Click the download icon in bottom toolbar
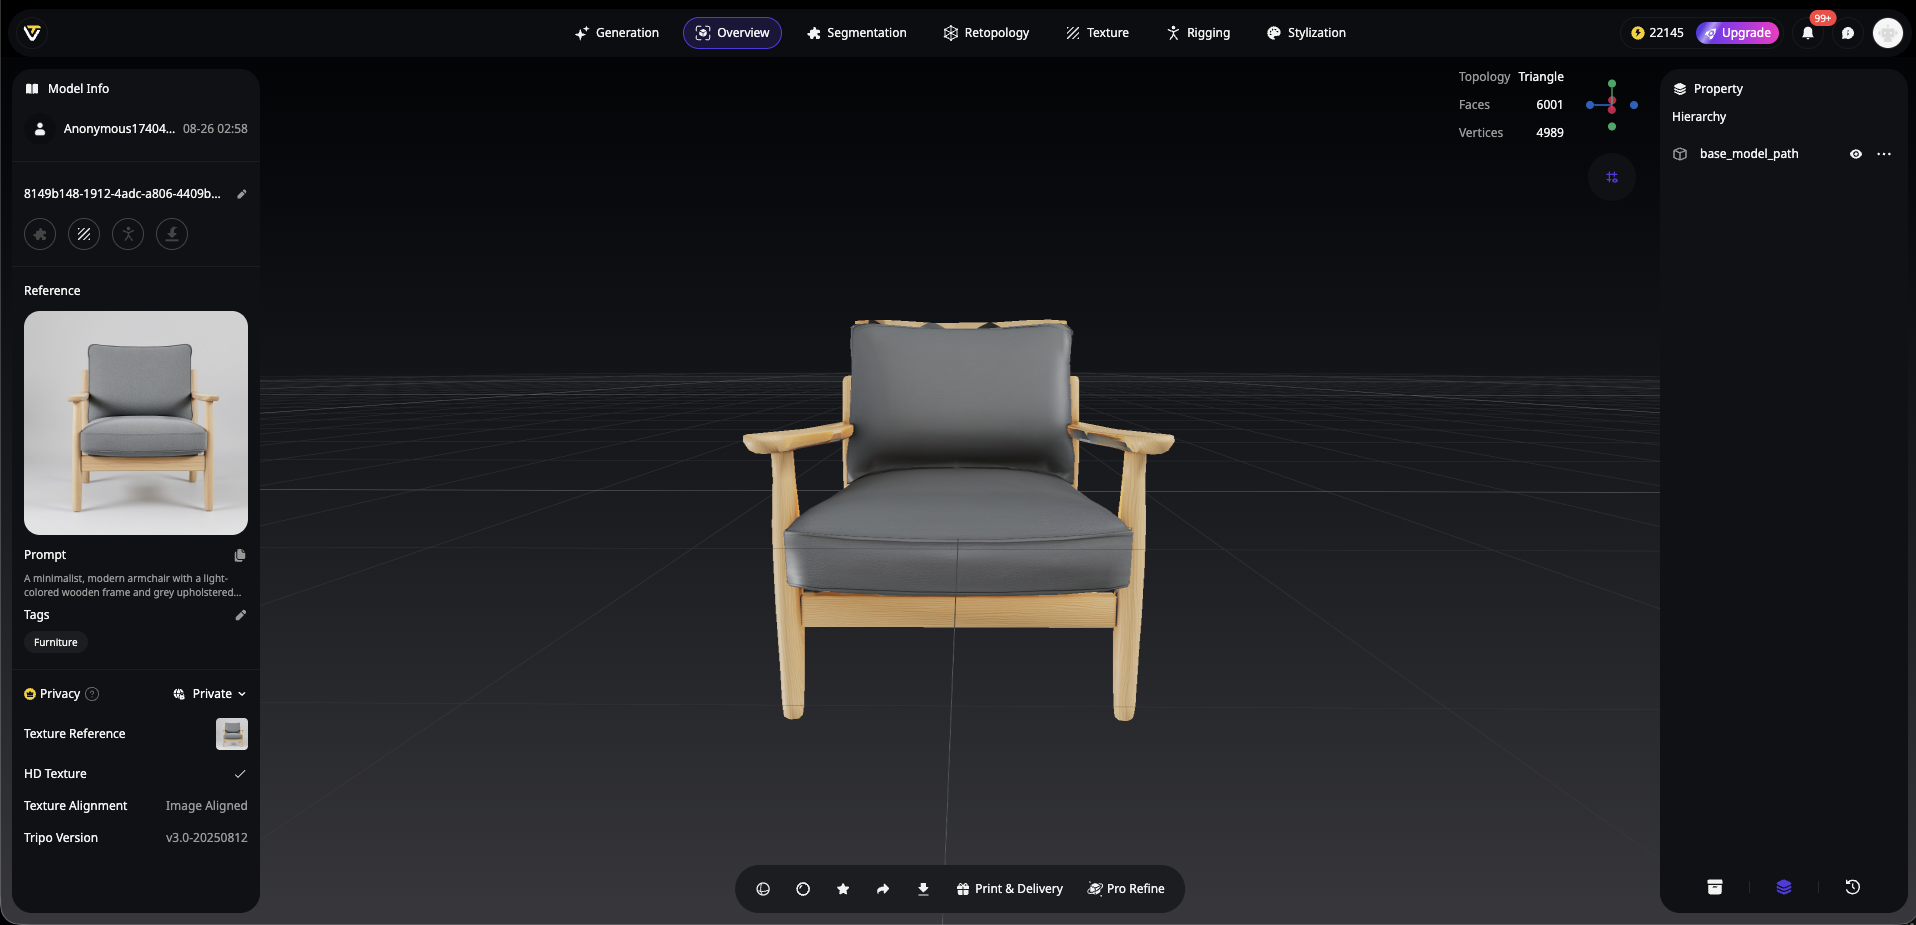Image resolution: width=1916 pixels, height=925 pixels. pos(923,889)
